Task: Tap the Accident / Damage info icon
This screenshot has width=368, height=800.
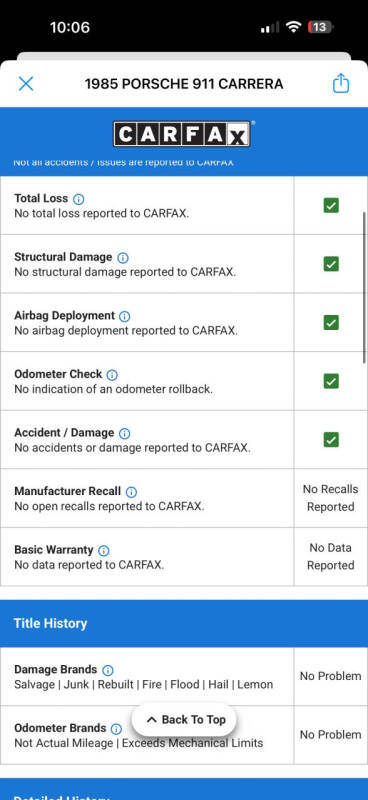Action: pyautogui.click(x=124, y=434)
